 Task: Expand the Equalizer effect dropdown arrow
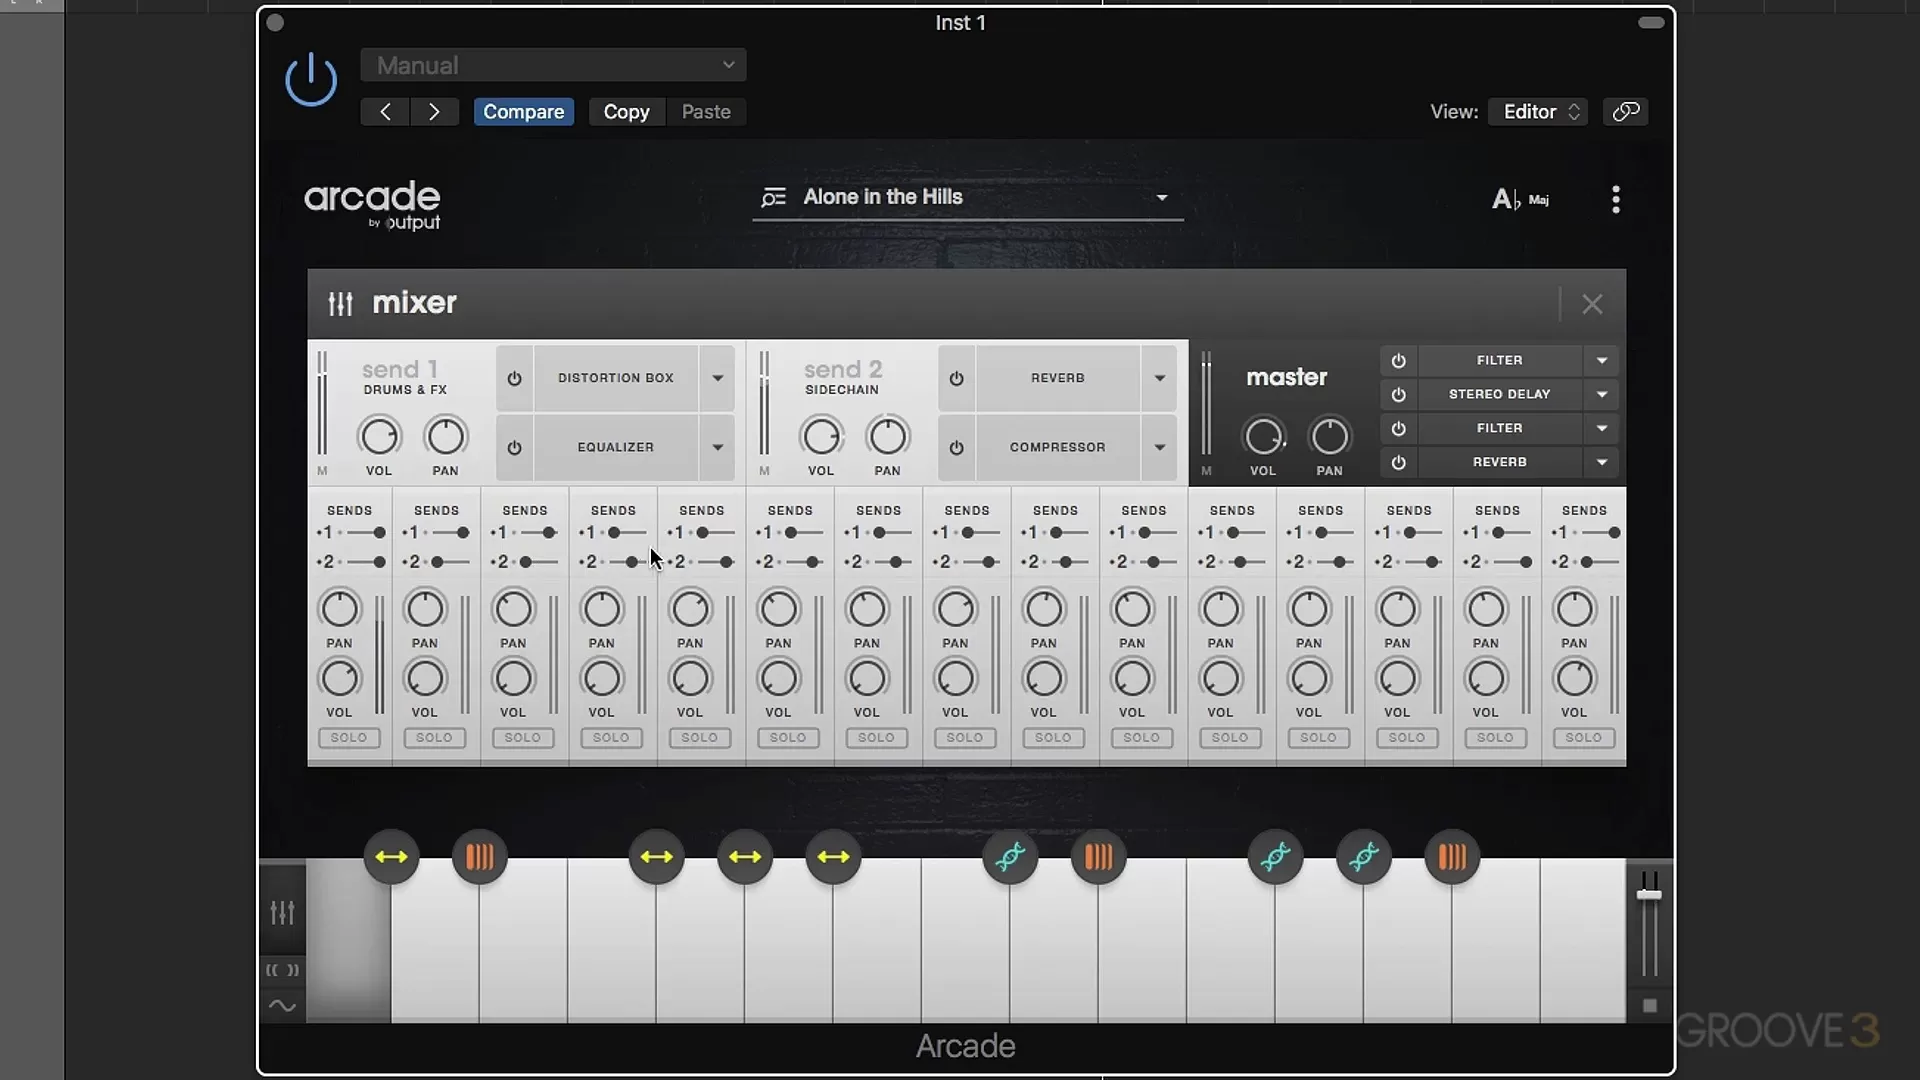717,448
